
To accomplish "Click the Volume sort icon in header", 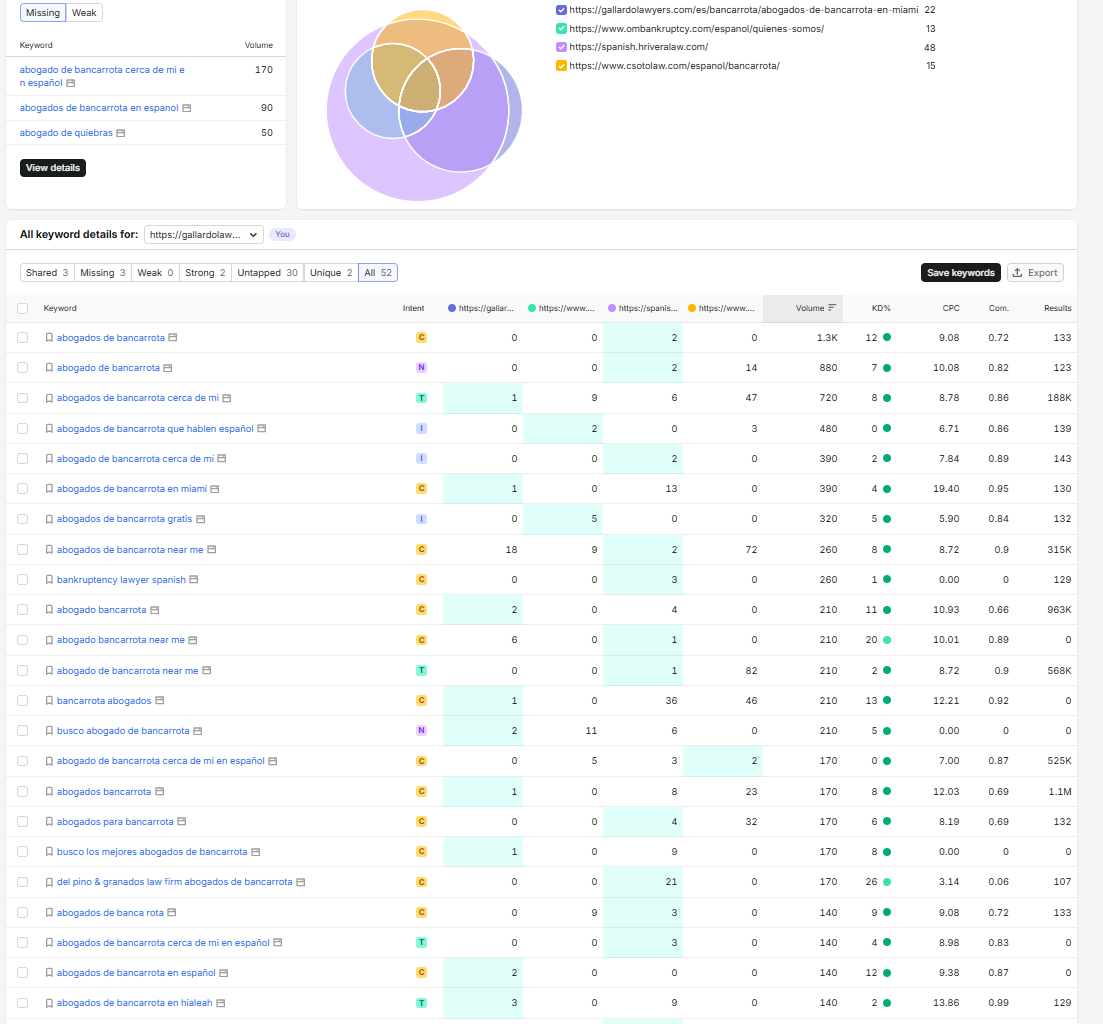I will tap(832, 308).
